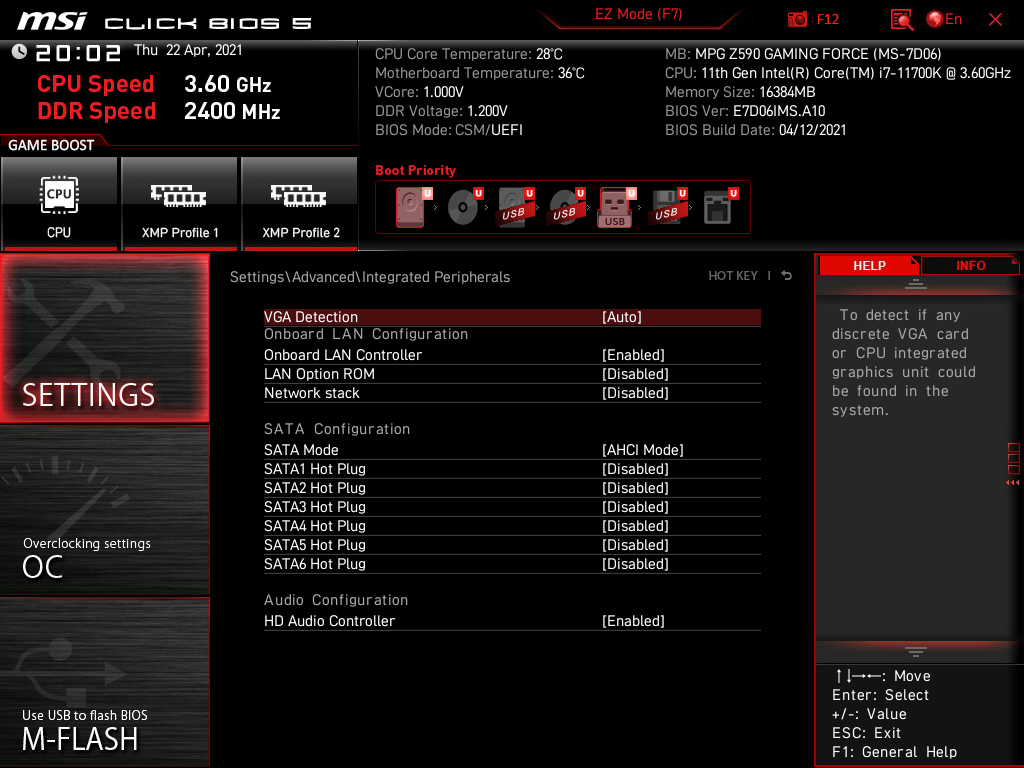Select the USB key boot icon

616,207
